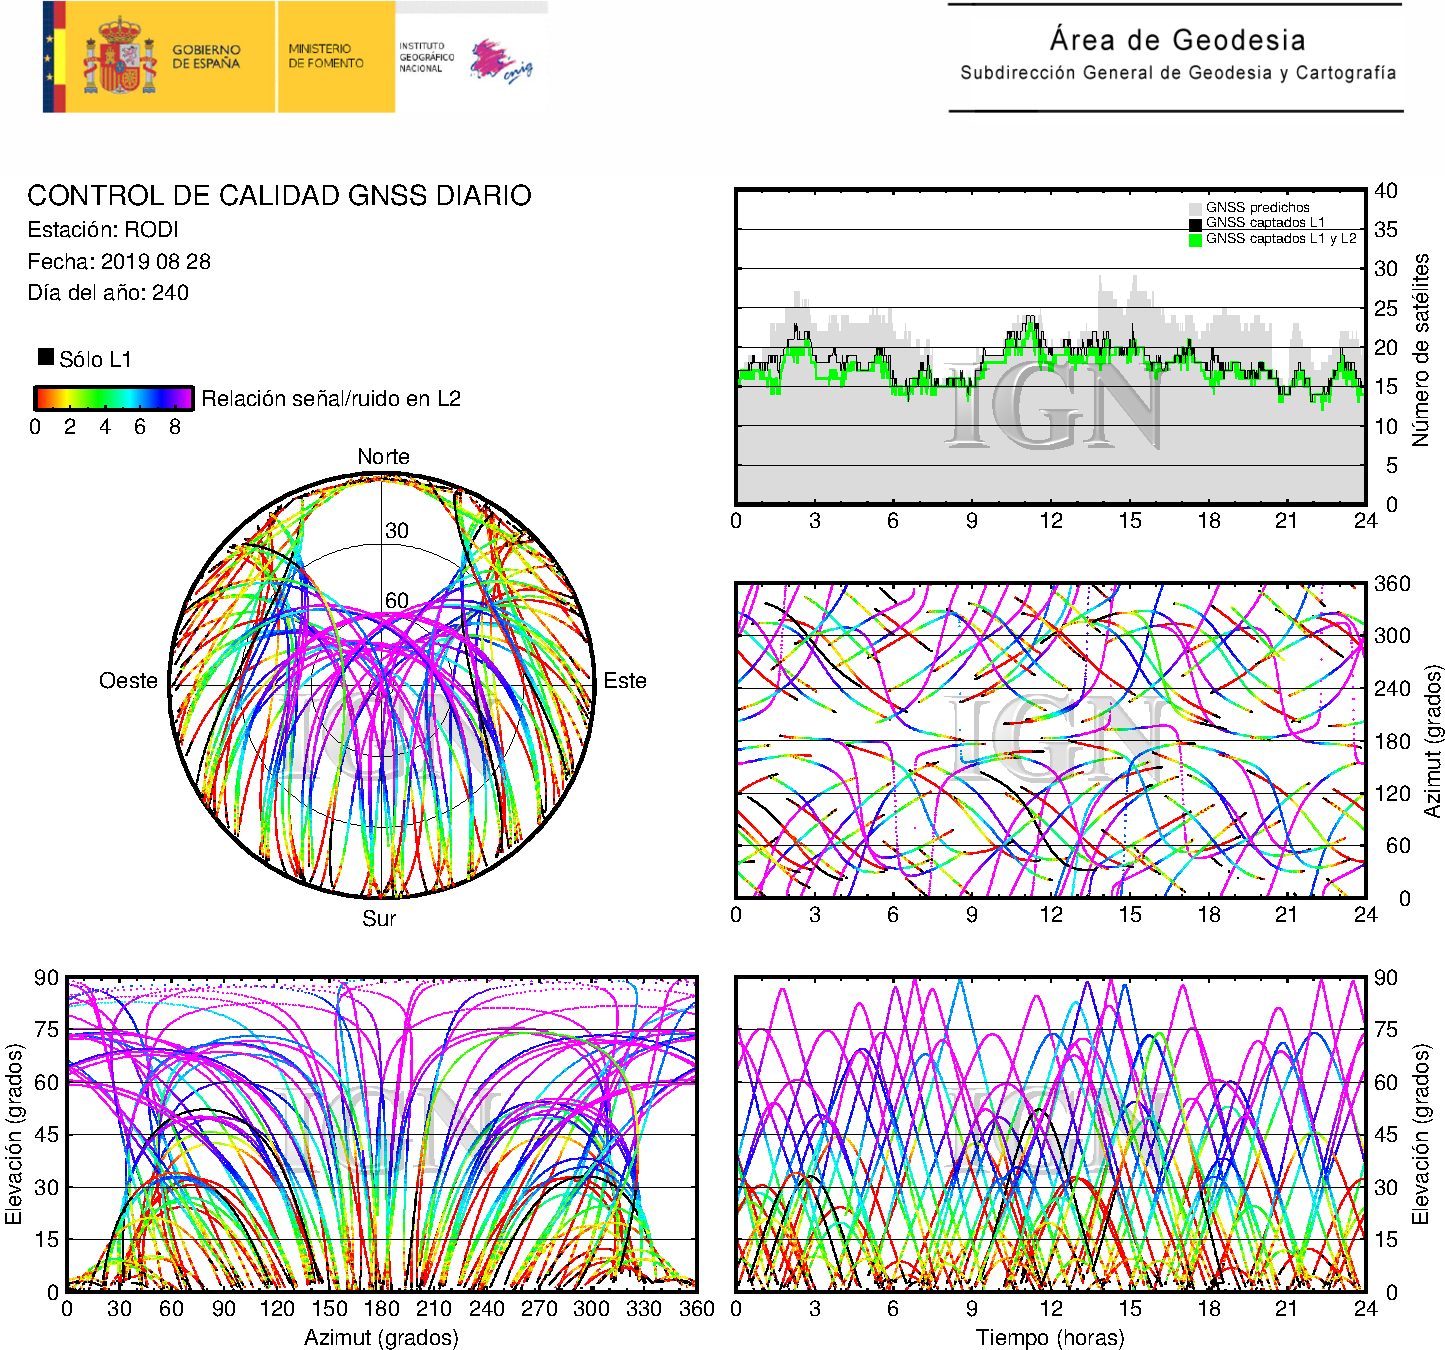Click the Norte label on the sky plot
The height and width of the screenshot is (1350, 1445).
383,457
